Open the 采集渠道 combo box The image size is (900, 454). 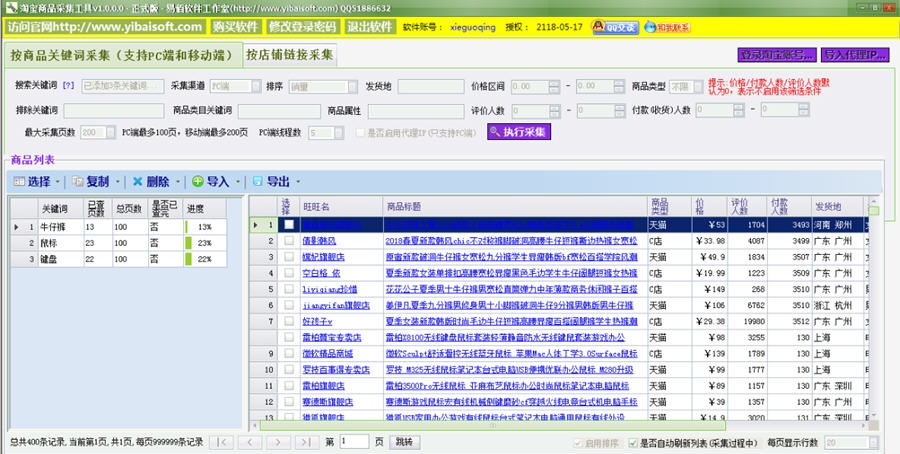(x=235, y=86)
